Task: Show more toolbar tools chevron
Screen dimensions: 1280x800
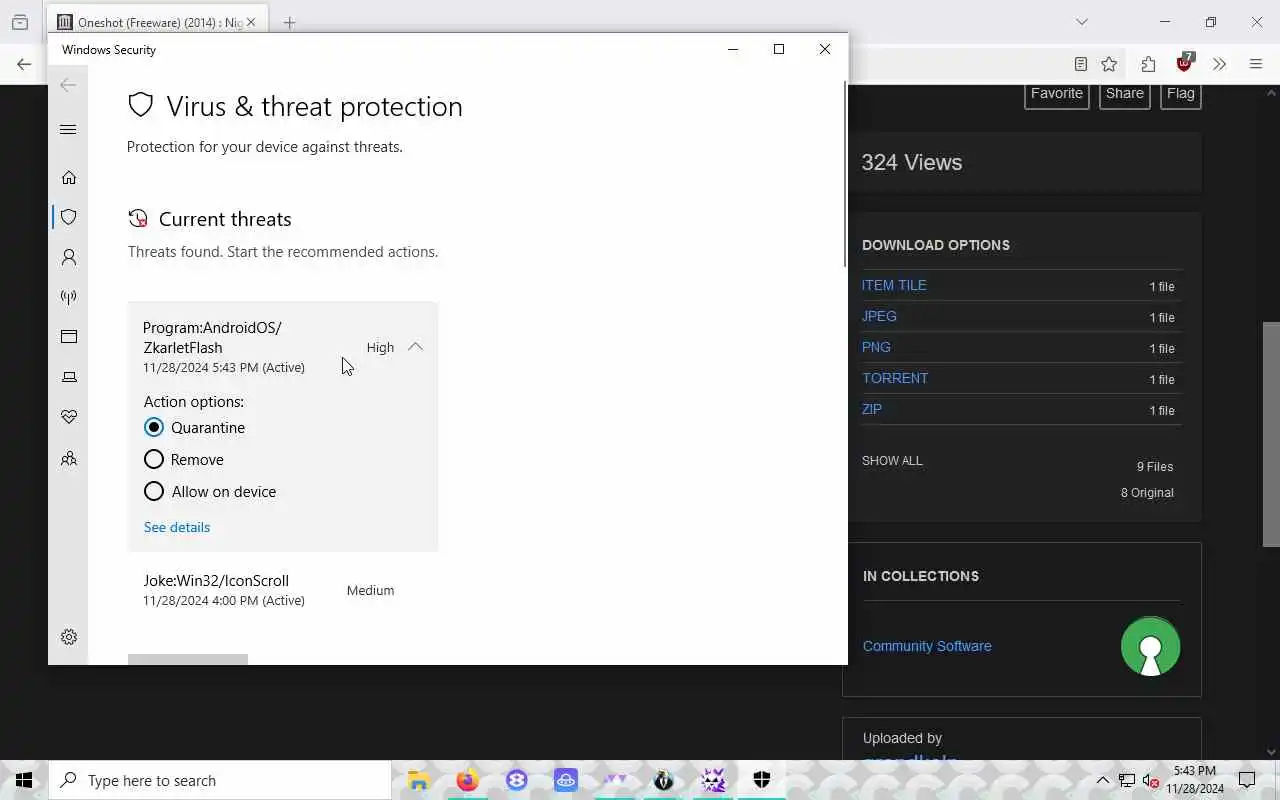Action: (x=1219, y=64)
